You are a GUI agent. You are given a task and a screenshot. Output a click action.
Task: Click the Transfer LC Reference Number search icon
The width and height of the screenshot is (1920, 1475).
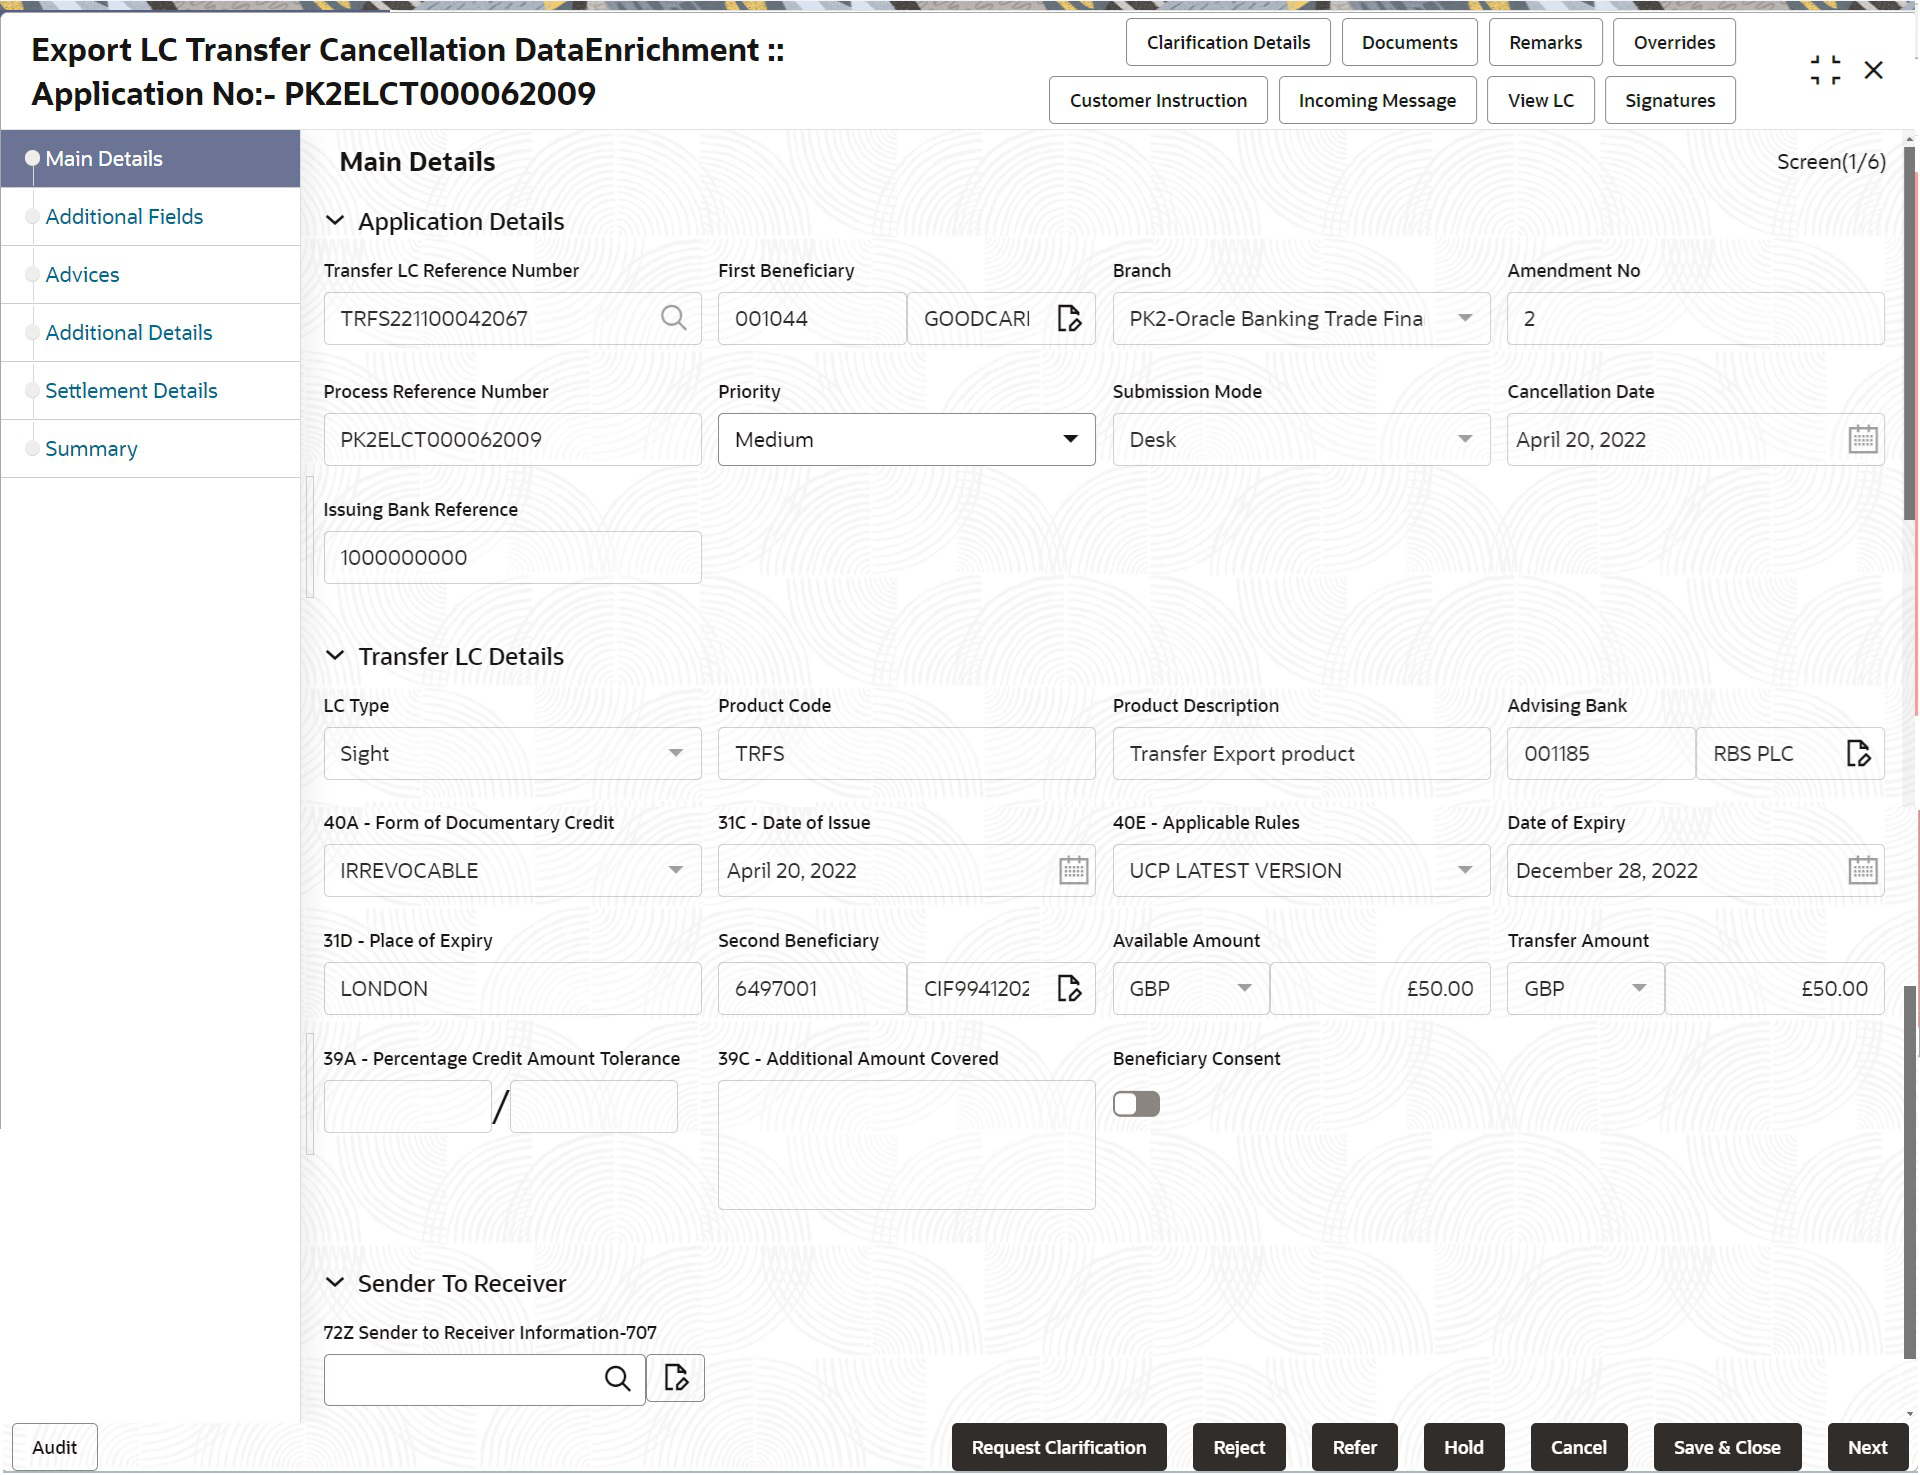(674, 318)
